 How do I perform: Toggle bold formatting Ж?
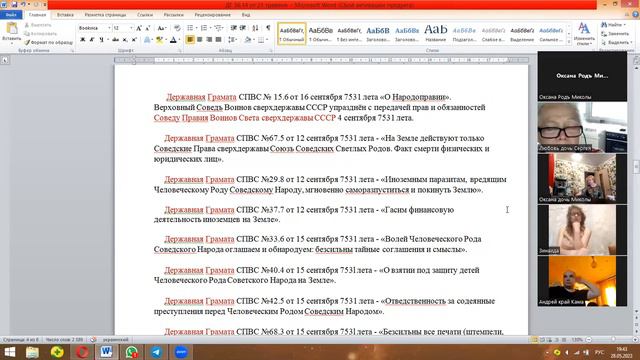82,40
